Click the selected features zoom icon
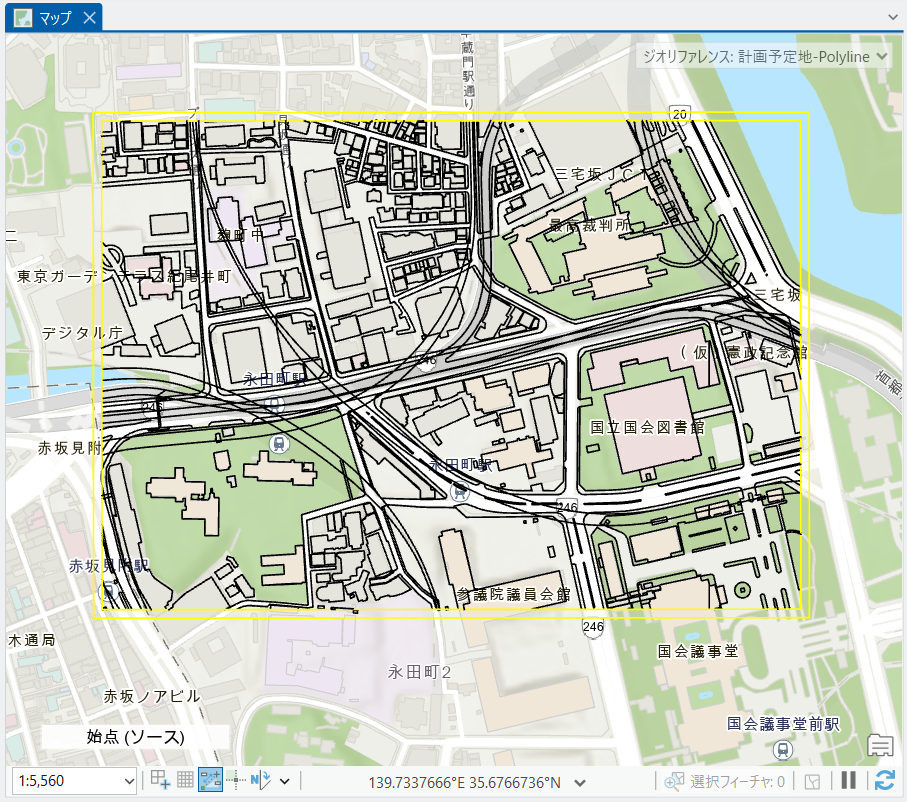The height and width of the screenshot is (802, 907). tap(674, 780)
